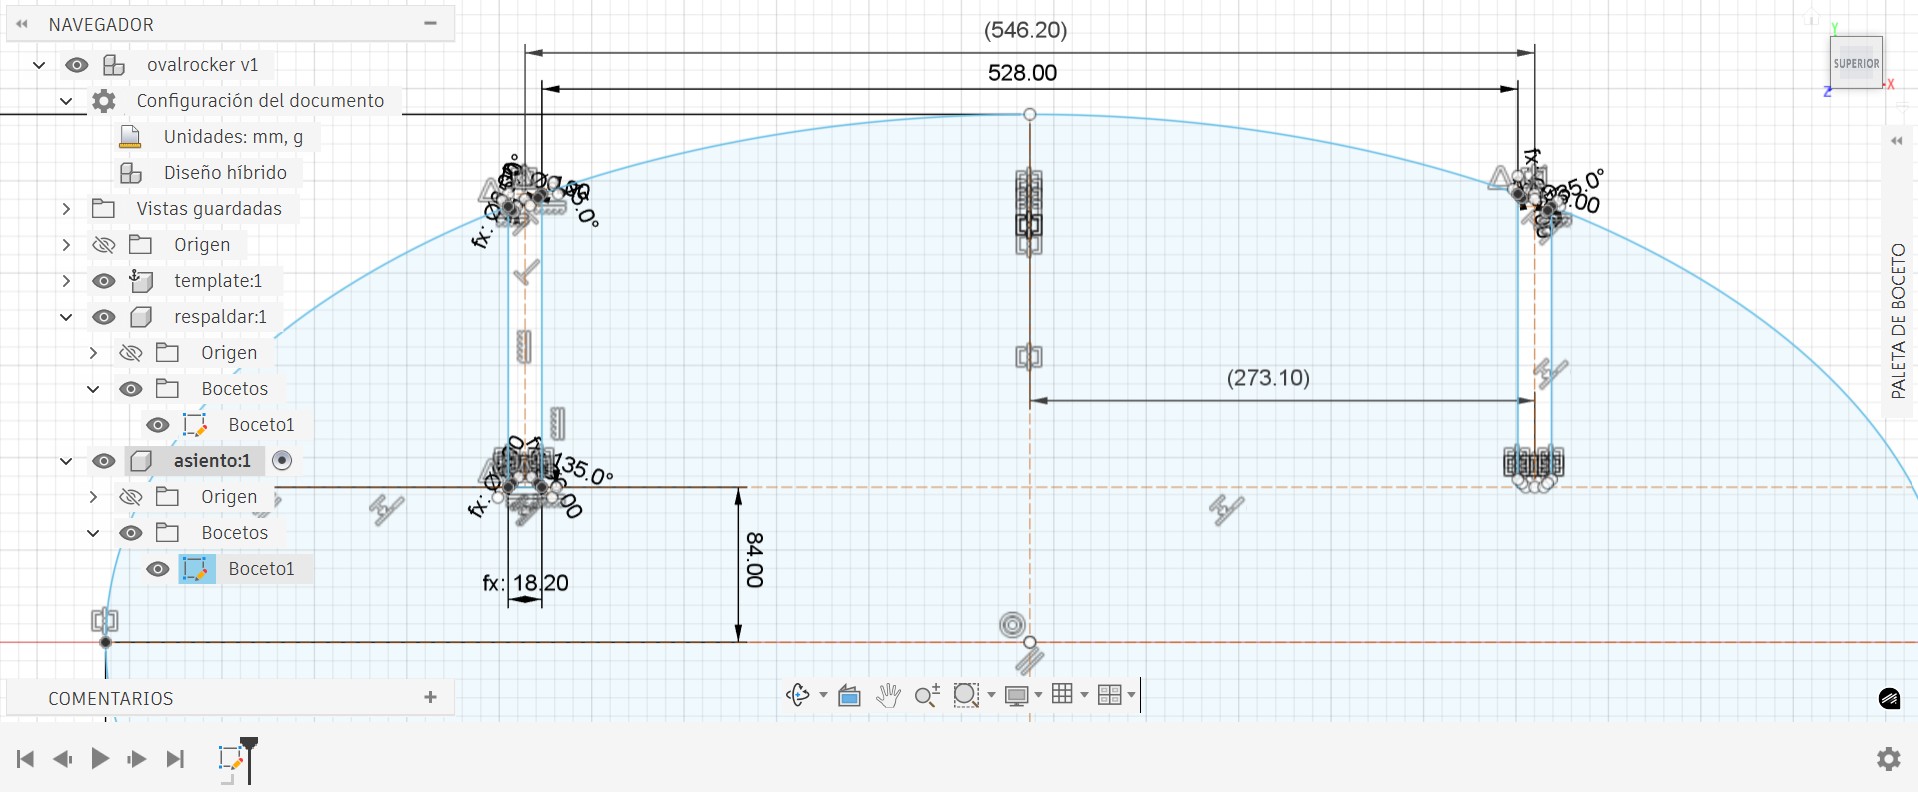This screenshot has width=1918, height=792.
Task: Click Boceto1 sketch icon under respaldar:1
Action: (x=195, y=425)
